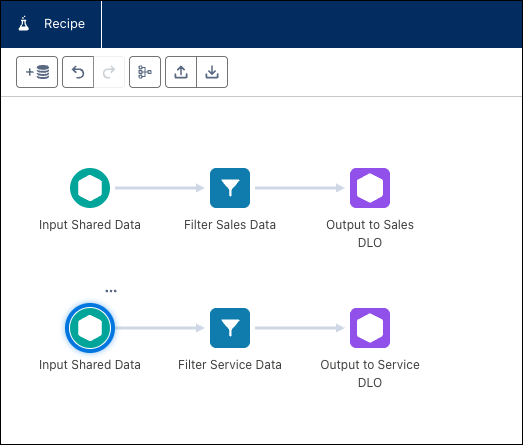Click the Add Input Data button
This screenshot has width=523, height=445.
(x=37, y=72)
